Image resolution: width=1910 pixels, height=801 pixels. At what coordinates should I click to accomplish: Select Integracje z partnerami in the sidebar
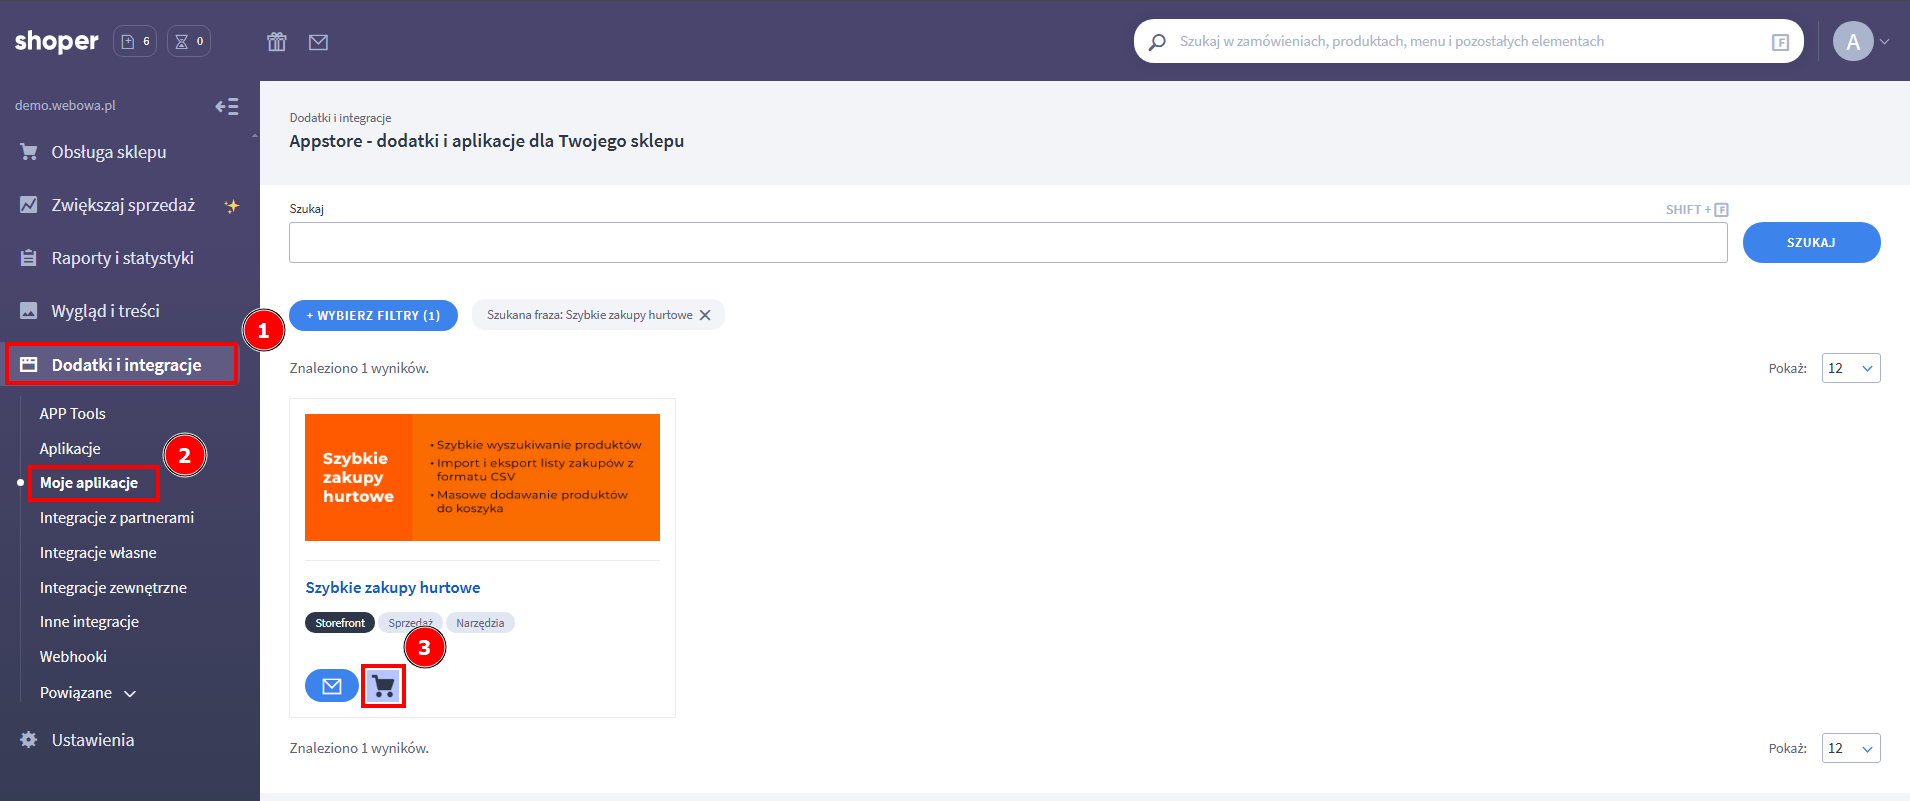click(117, 518)
